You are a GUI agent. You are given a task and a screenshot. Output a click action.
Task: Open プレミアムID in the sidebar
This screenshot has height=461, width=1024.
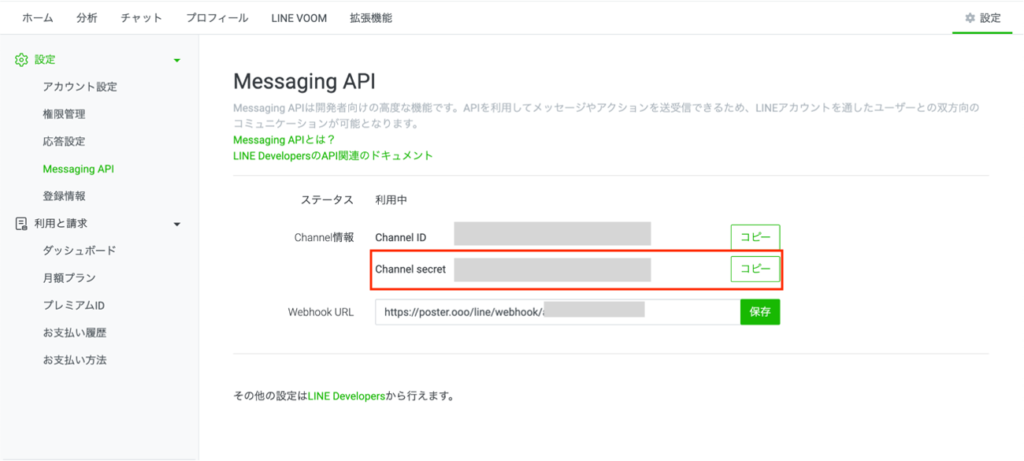[74, 305]
